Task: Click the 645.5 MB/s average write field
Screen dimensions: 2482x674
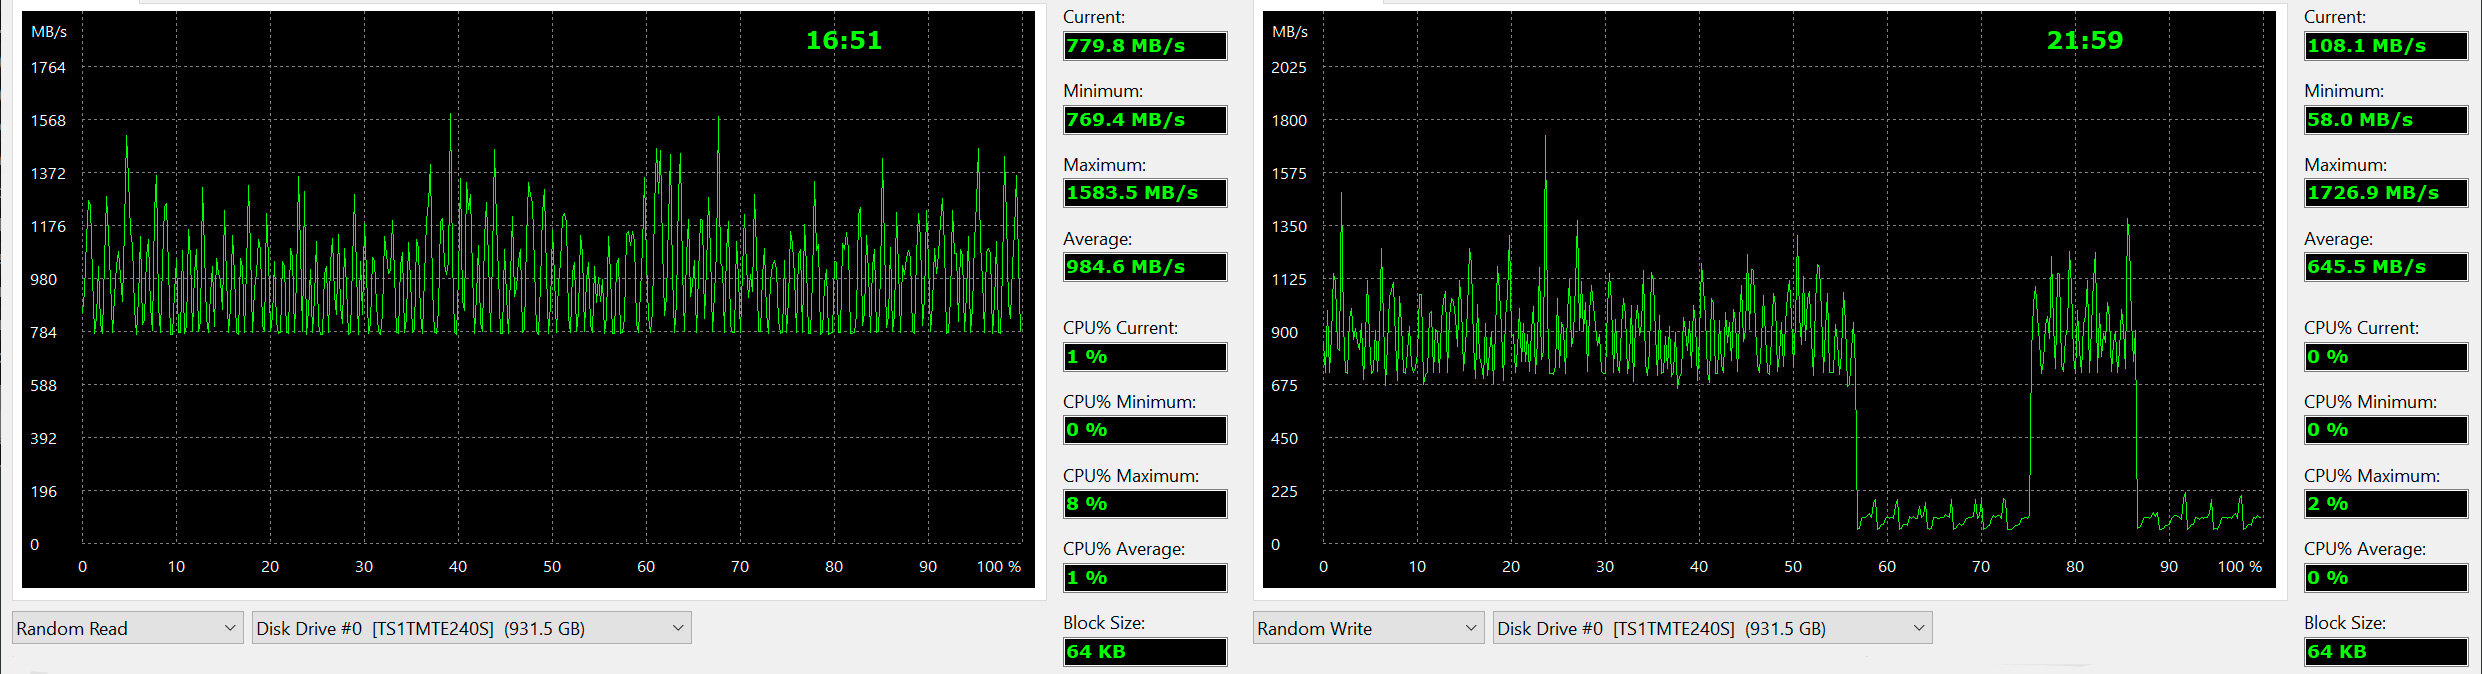Action: coord(2386,267)
